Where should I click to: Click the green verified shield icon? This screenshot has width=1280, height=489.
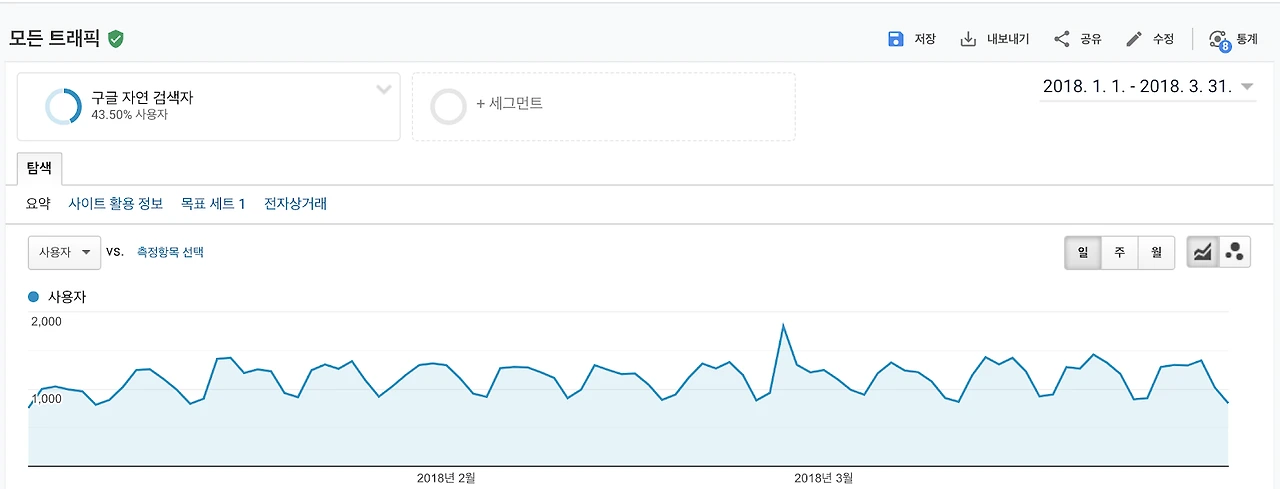pyautogui.click(x=116, y=39)
